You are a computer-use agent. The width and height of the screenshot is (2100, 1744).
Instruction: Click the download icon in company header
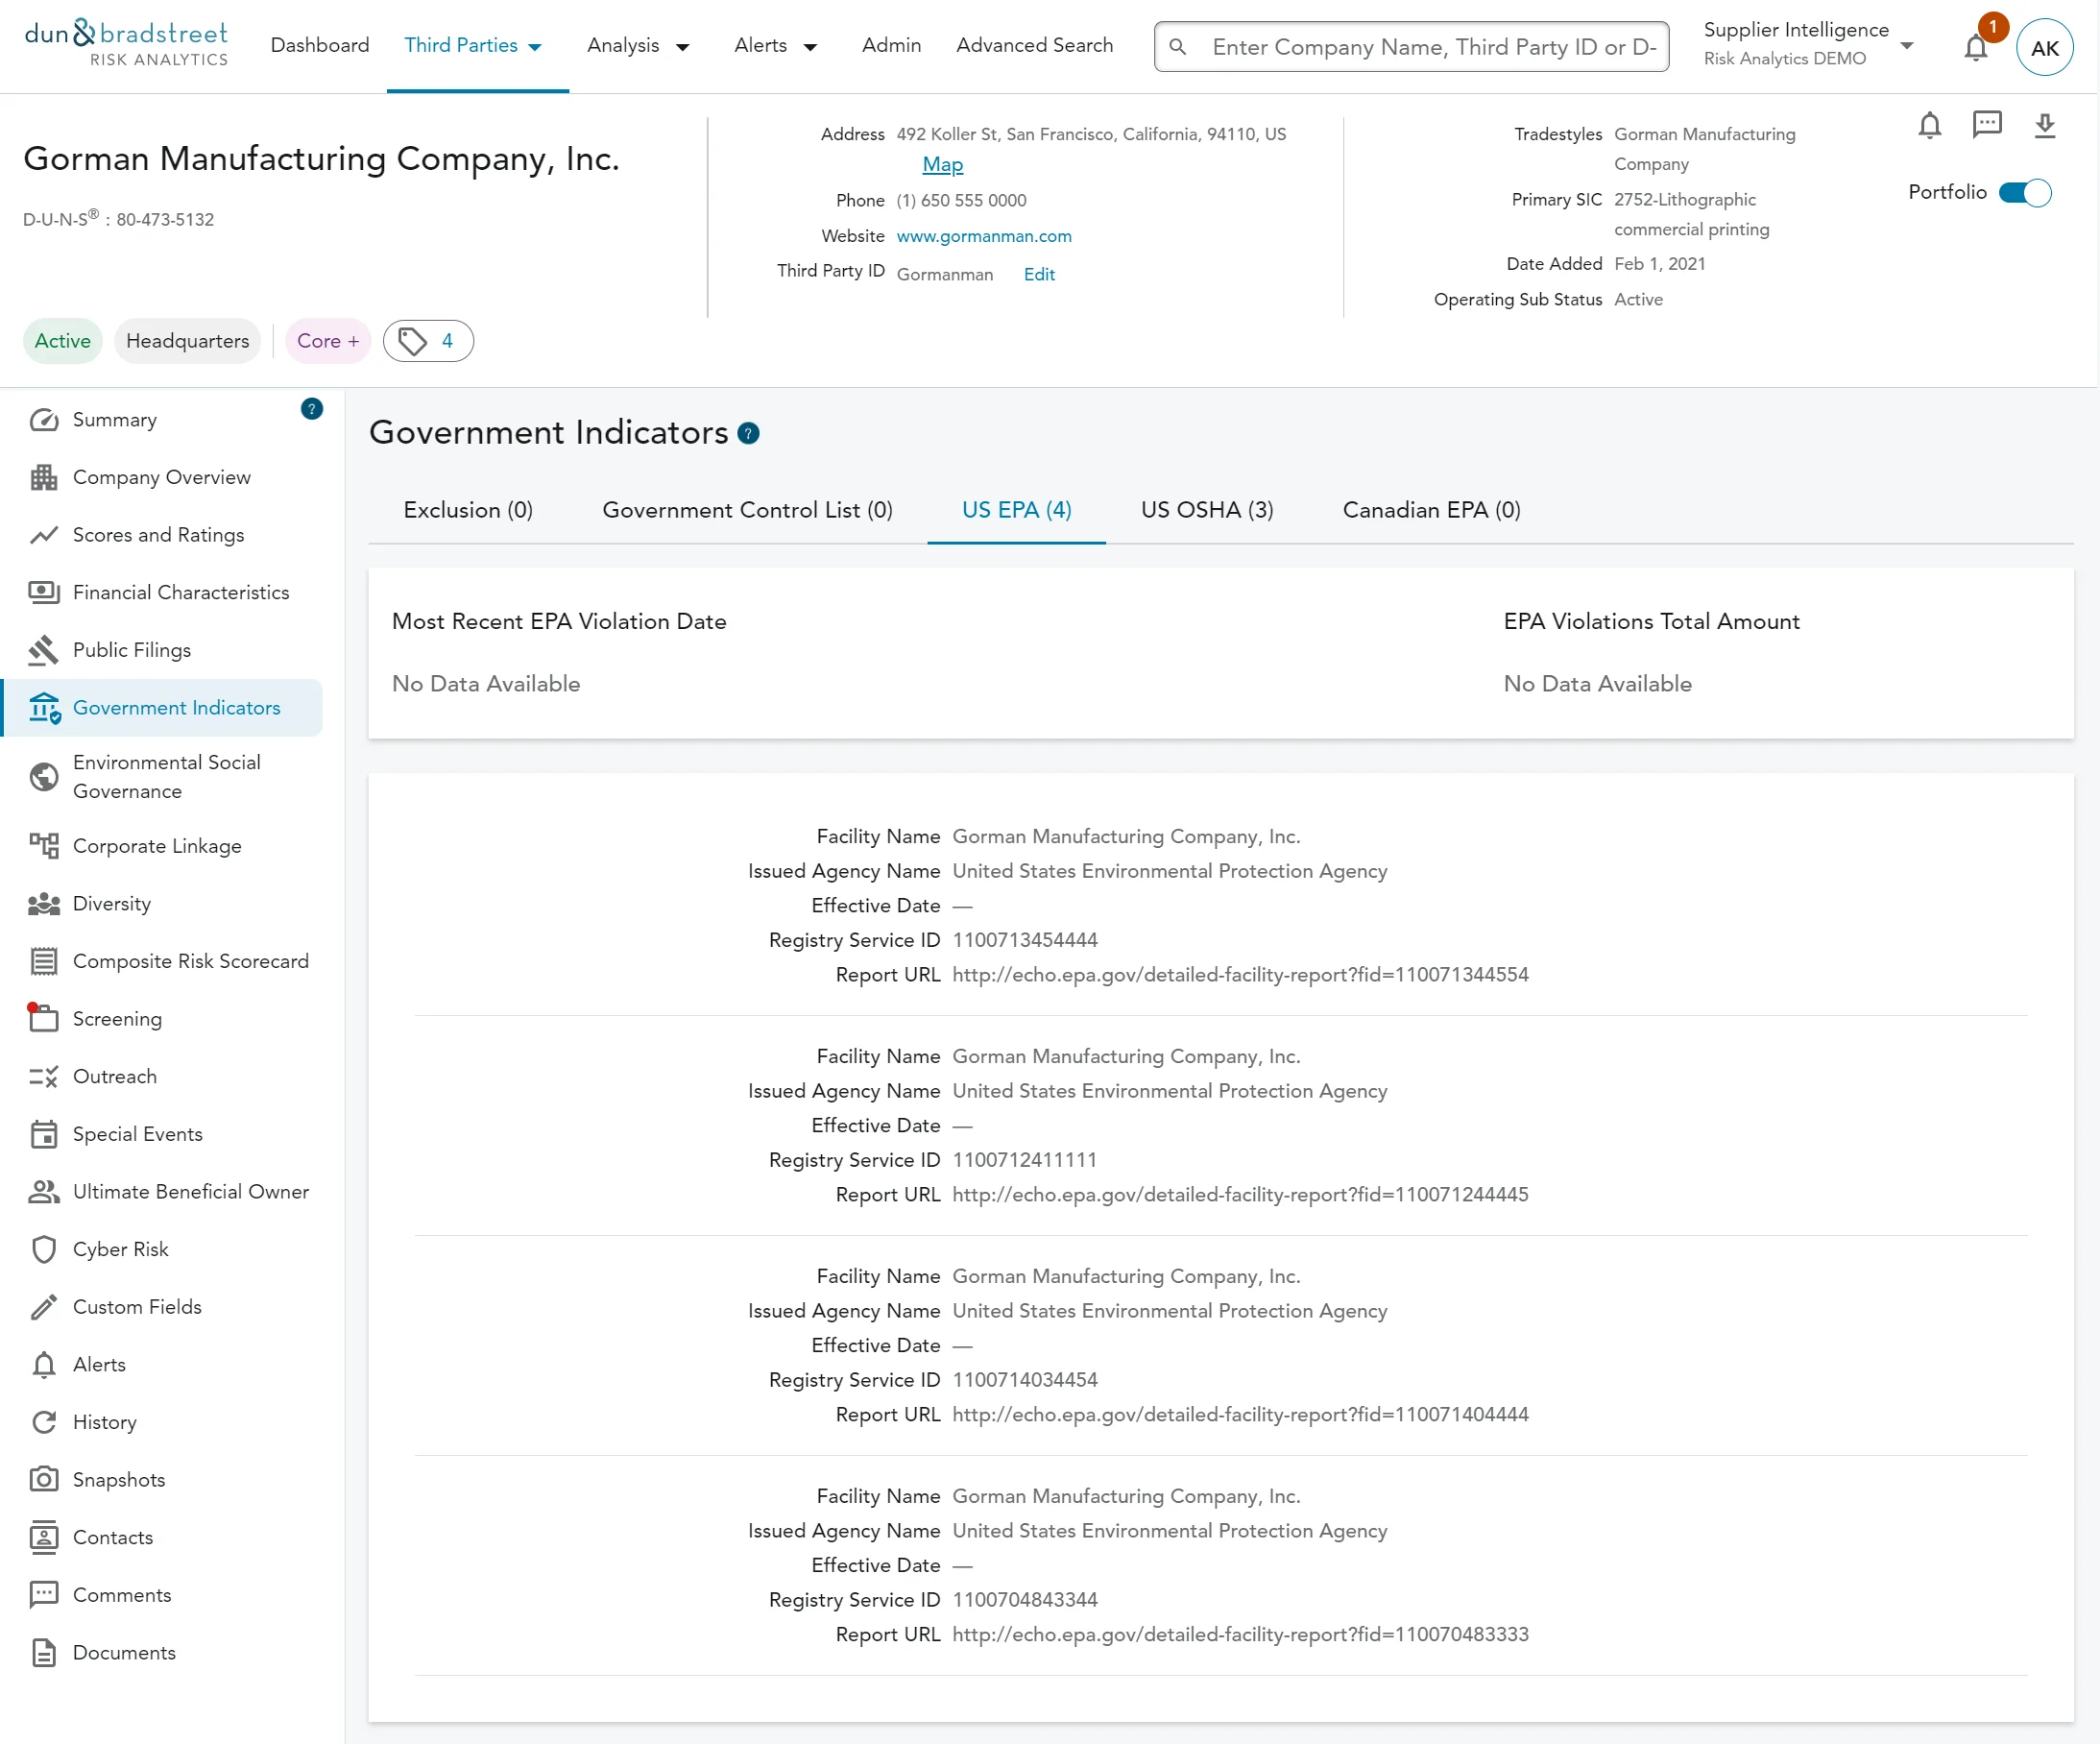click(2045, 125)
